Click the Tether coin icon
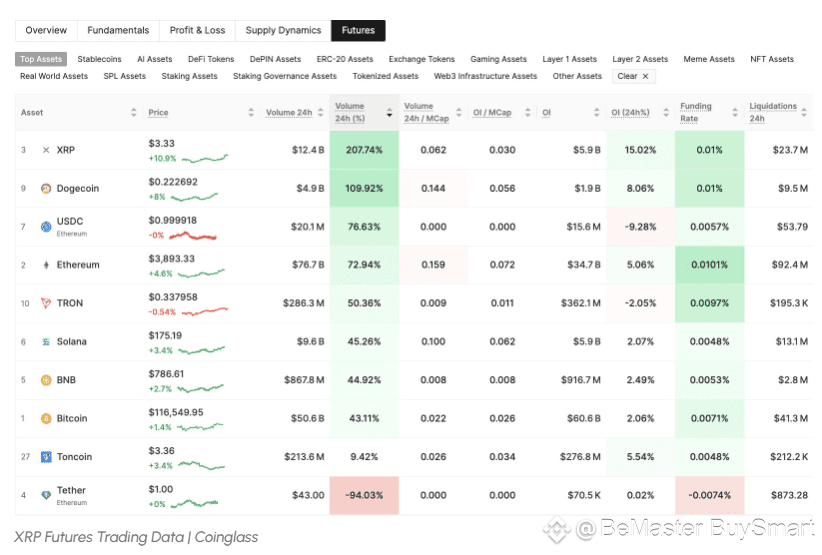This screenshot has height=555, width=822. [46, 495]
